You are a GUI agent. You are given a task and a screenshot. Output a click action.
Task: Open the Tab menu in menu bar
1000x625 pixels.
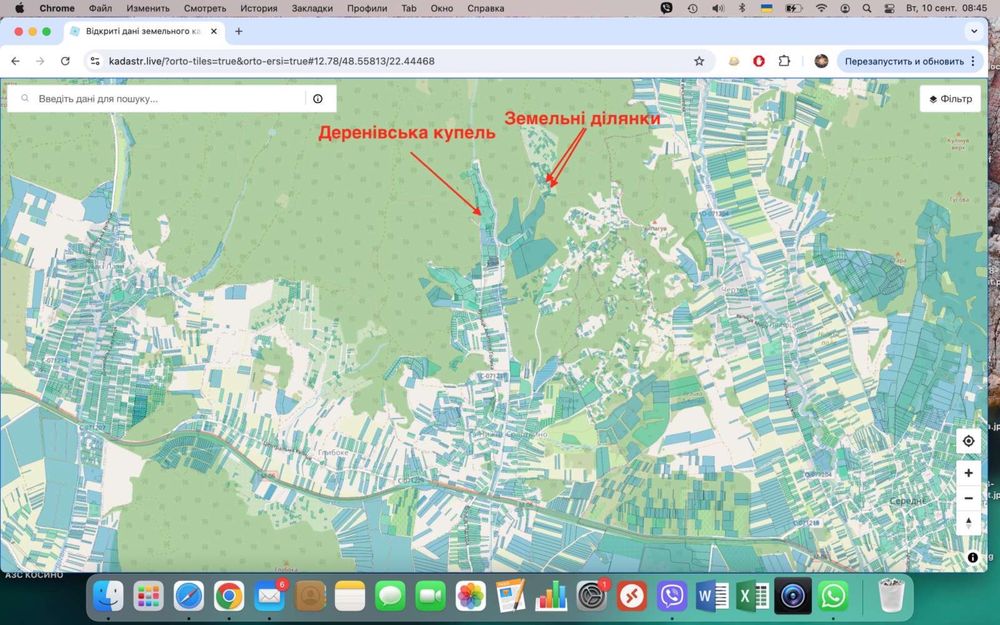tap(409, 8)
